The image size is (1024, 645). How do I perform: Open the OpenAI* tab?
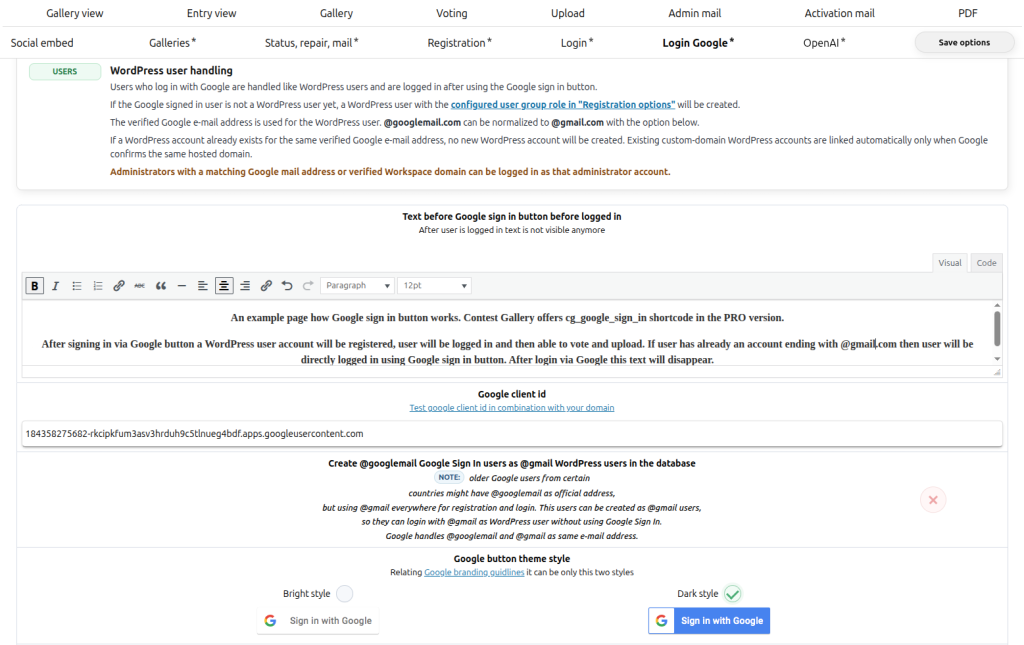click(824, 43)
